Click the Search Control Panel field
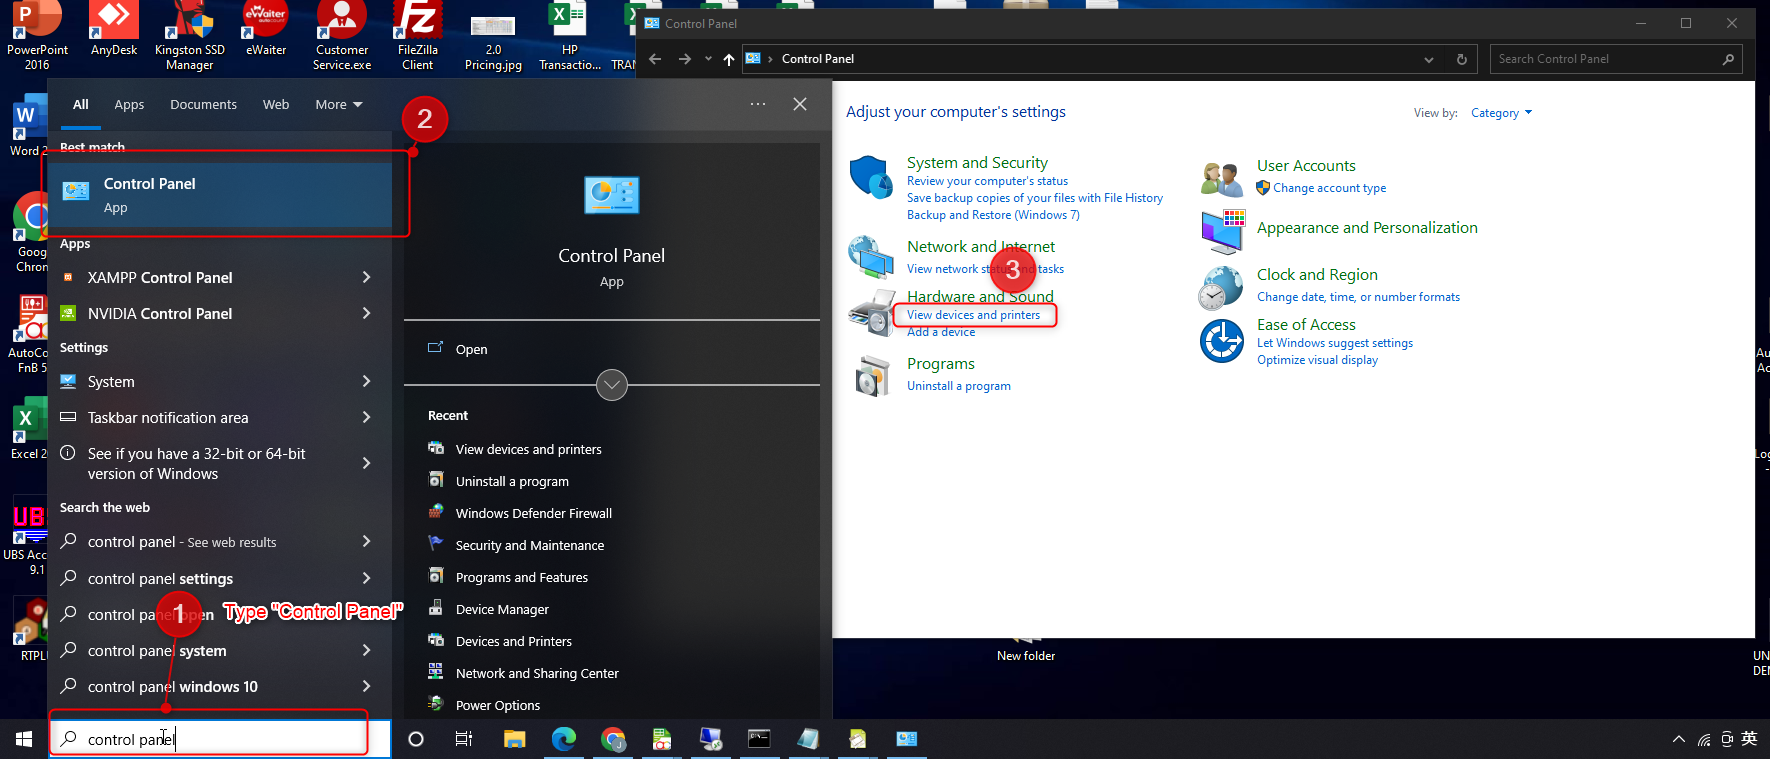The image size is (1770, 759). click(1605, 59)
